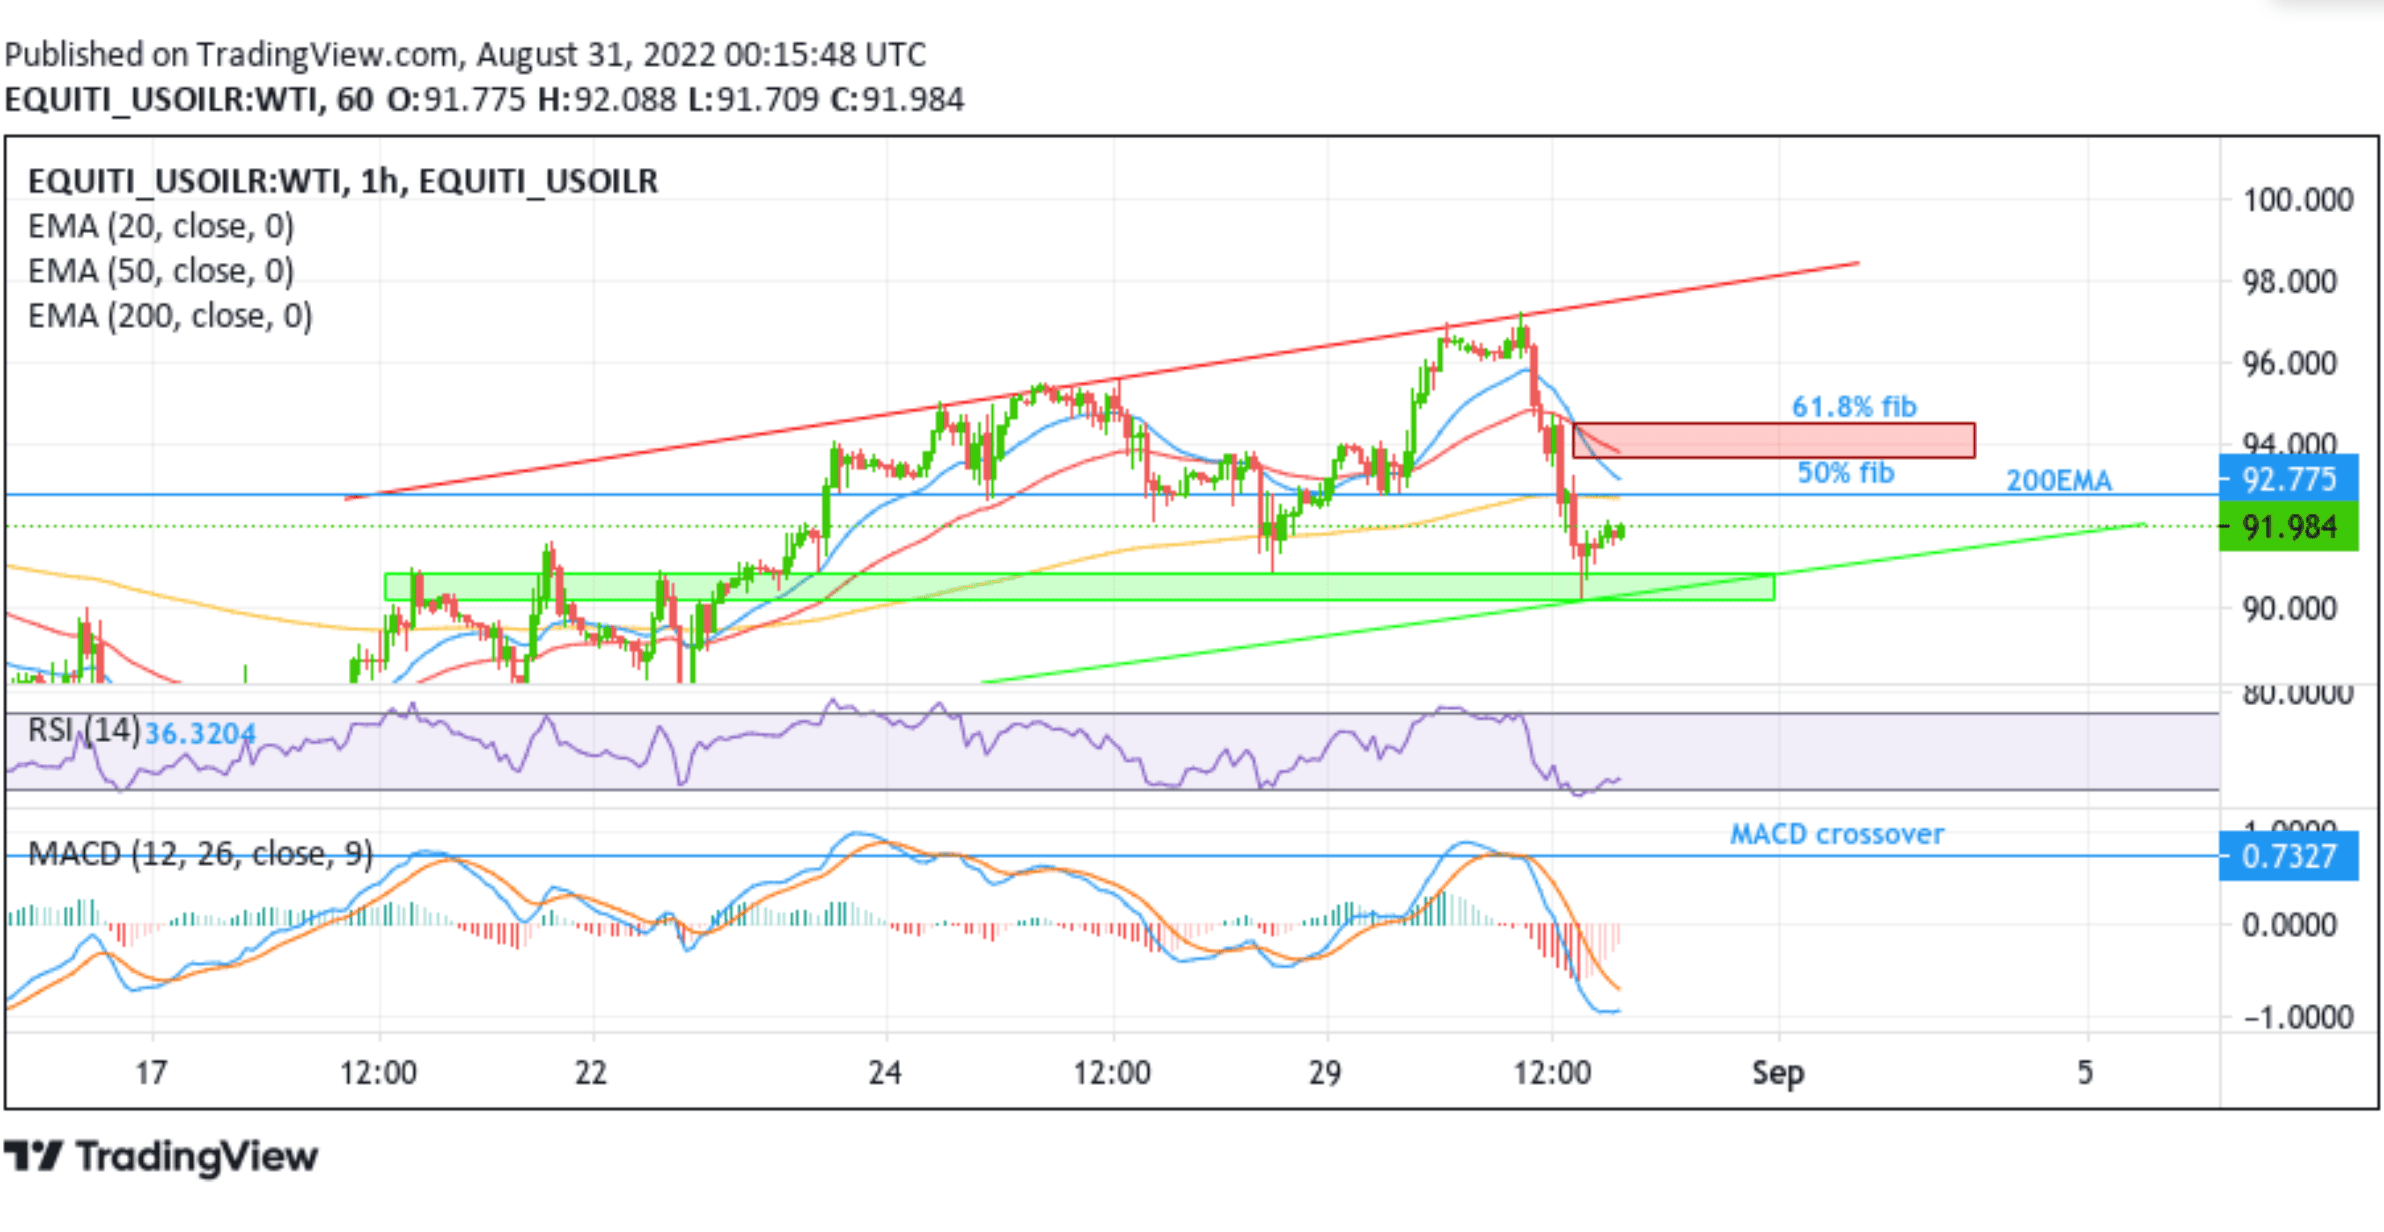Select the EMA (20, close, 0) legend
Viewport: 2384px width, 1232px height.
[161, 227]
